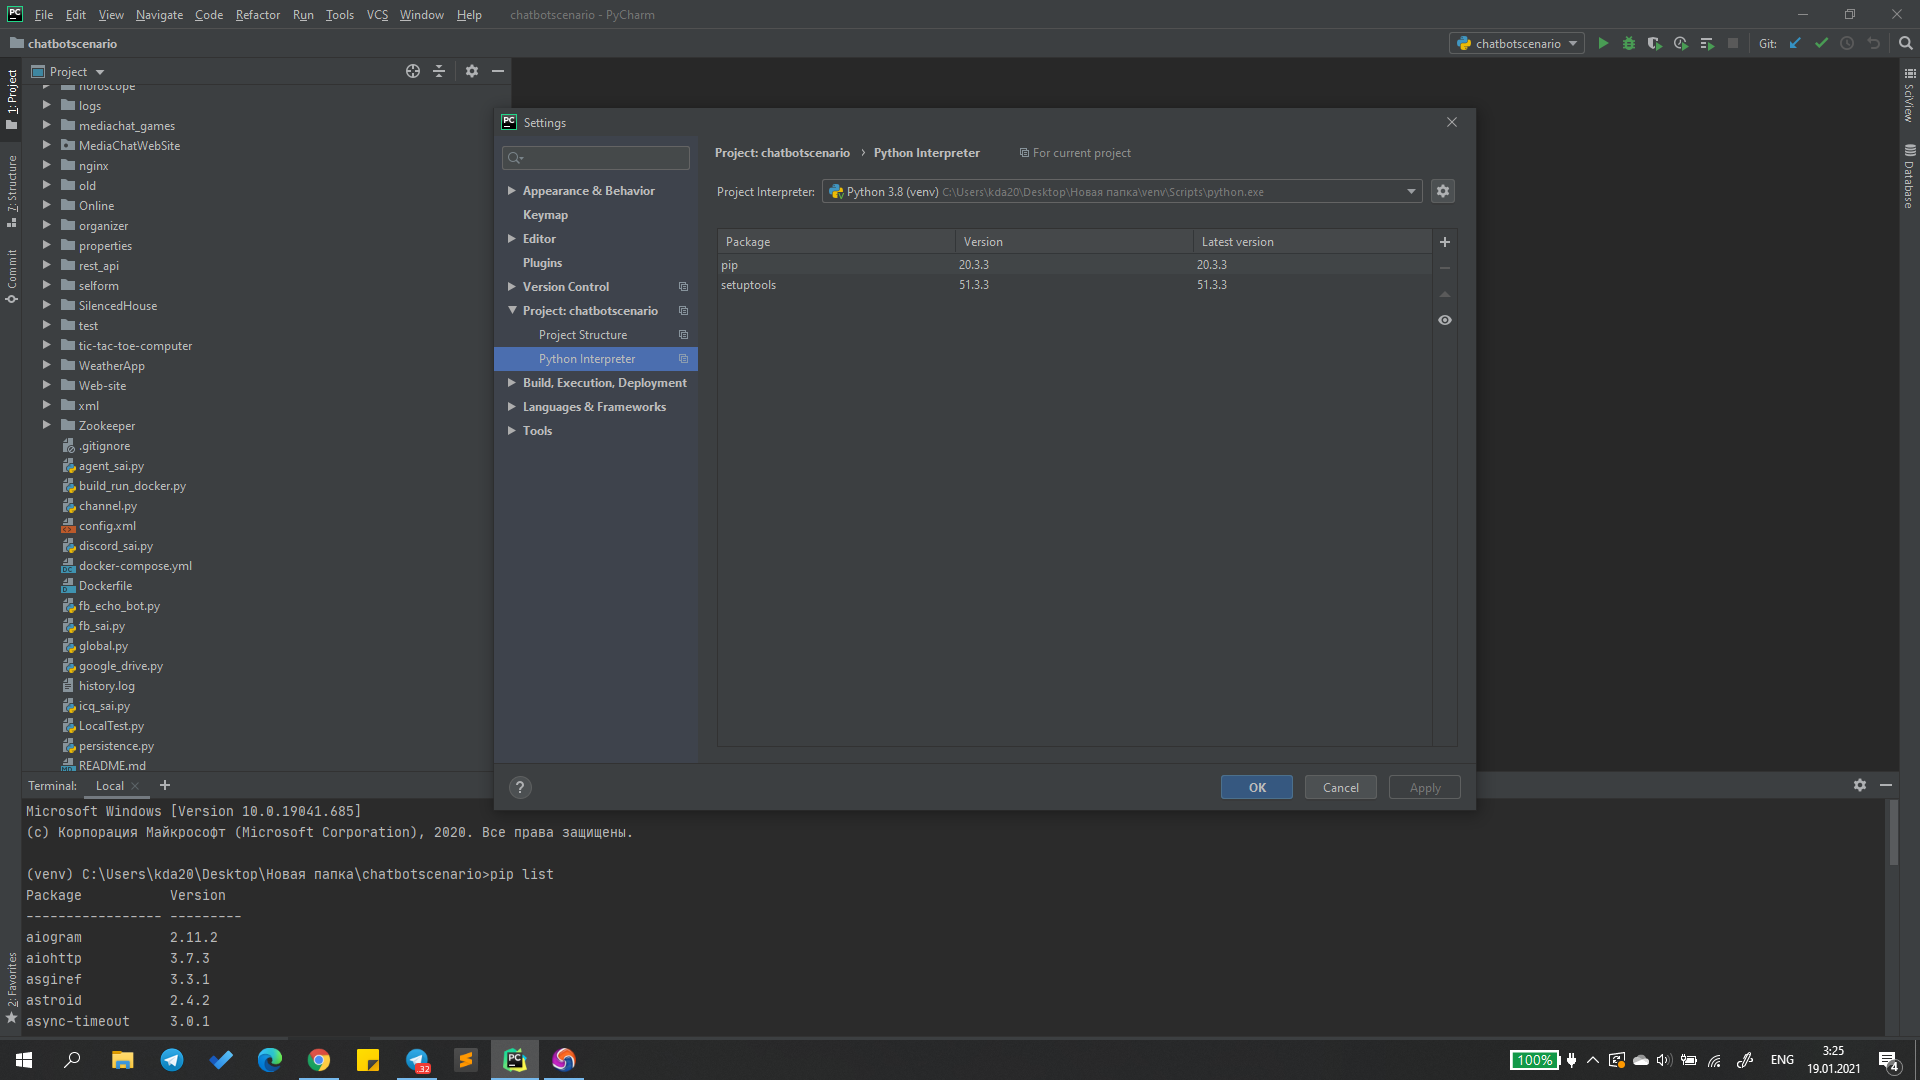Click OK in Settings dialog
The height and width of the screenshot is (1080, 1920).
(x=1257, y=787)
